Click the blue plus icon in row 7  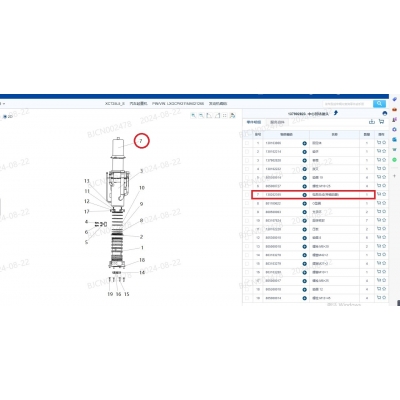304,195
